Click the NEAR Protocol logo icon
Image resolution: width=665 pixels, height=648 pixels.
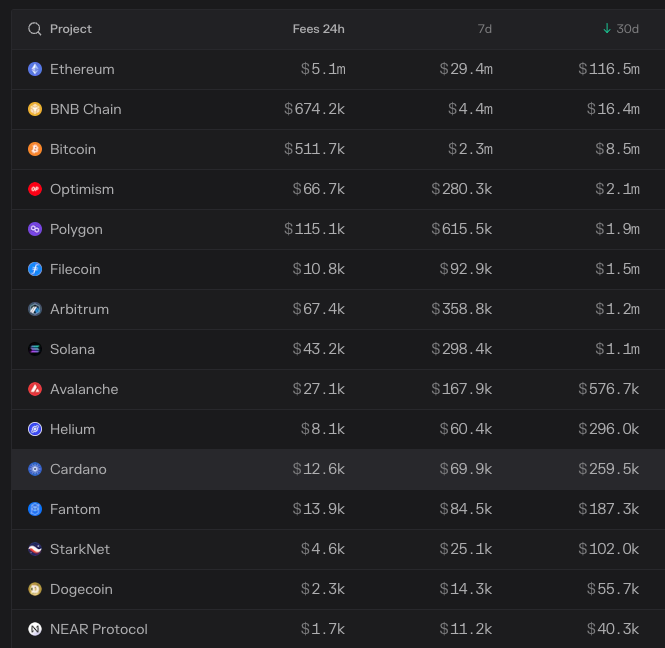click(x=35, y=629)
